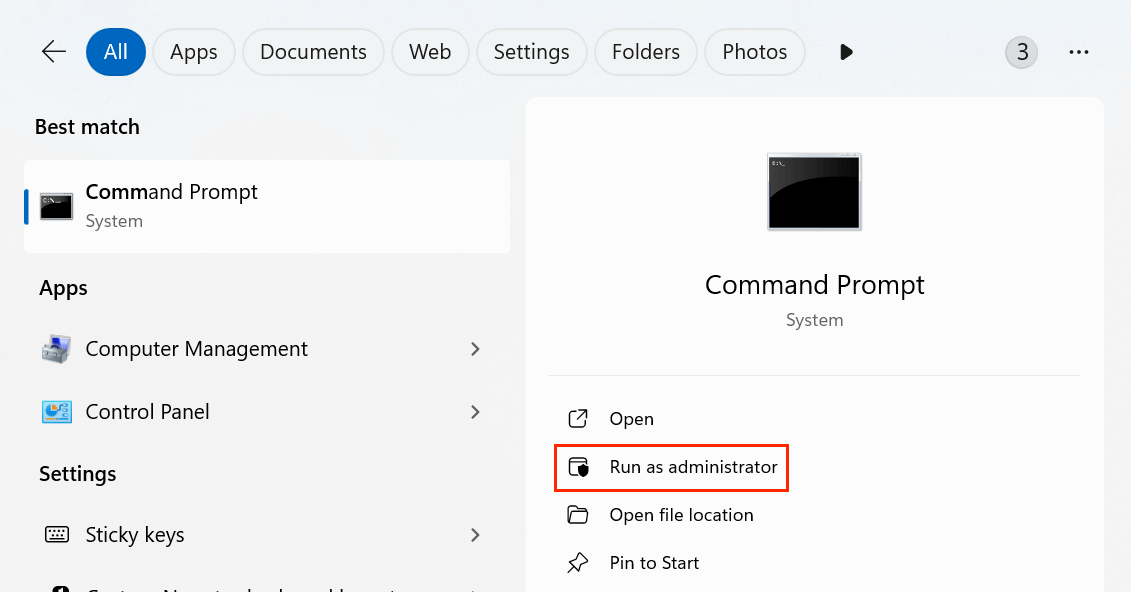
Task: Click the Sticky keys icon
Action: pyautogui.click(x=56, y=535)
